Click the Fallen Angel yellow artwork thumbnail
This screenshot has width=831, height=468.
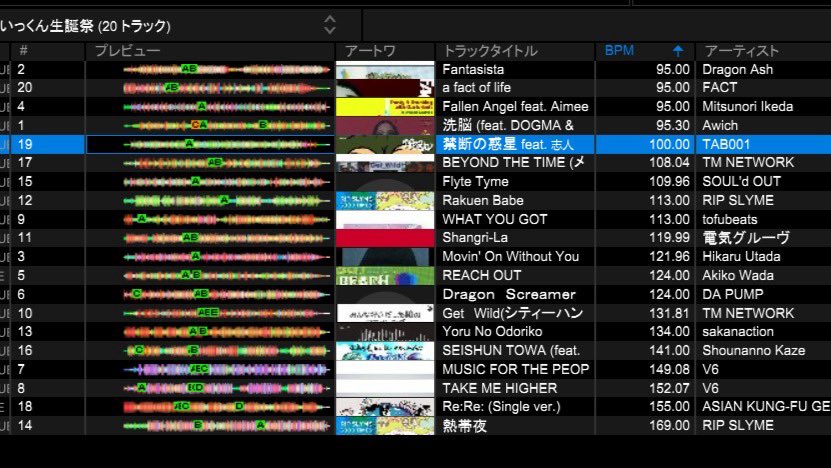click(x=385, y=107)
